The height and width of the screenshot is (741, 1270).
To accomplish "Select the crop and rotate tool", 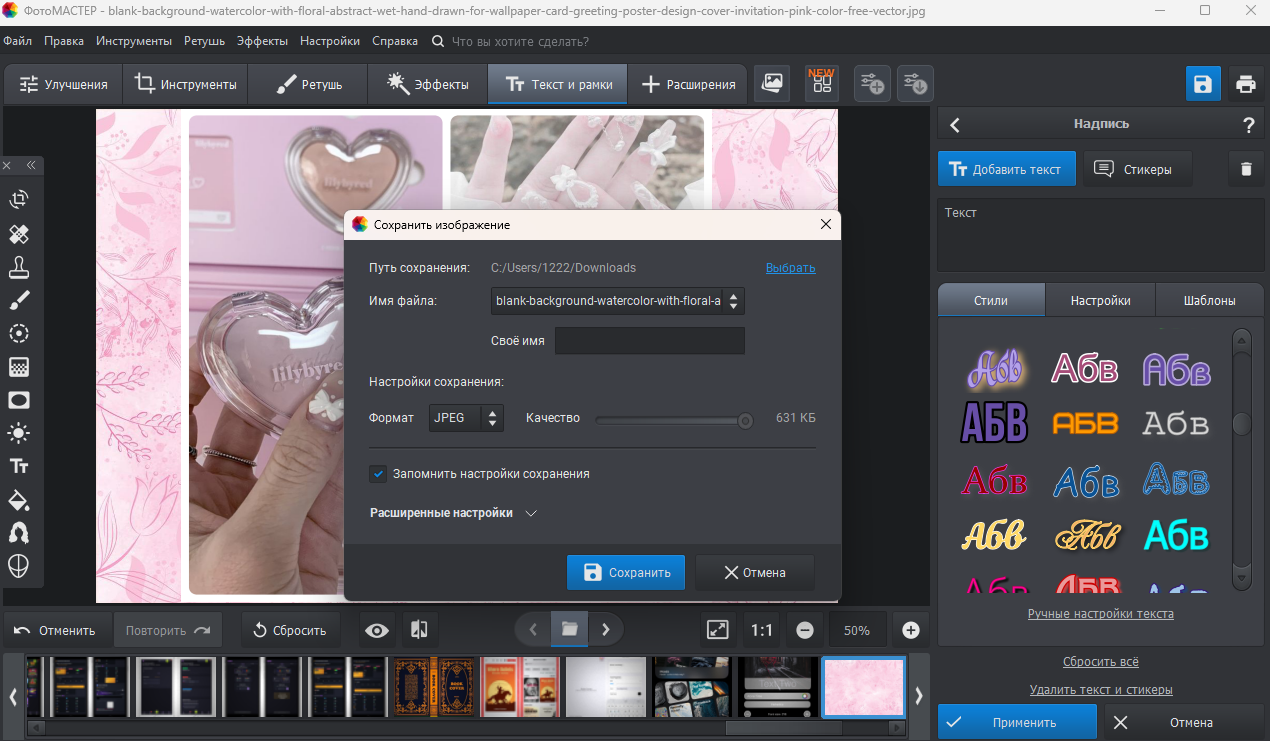I will (19, 200).
